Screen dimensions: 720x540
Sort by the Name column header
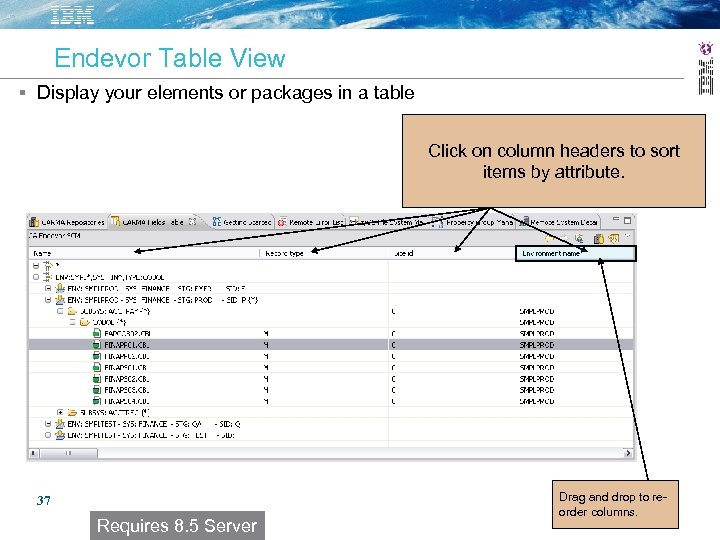(144, 253)
